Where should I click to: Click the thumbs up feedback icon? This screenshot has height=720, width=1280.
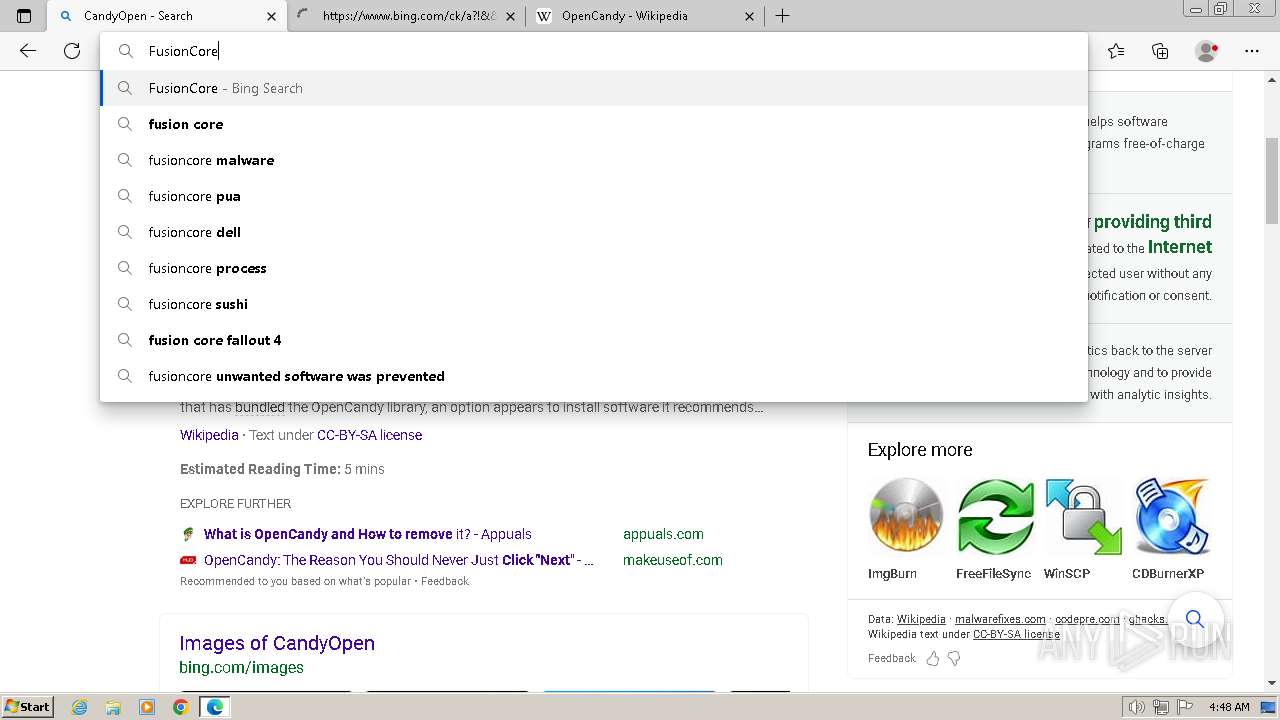932,658
